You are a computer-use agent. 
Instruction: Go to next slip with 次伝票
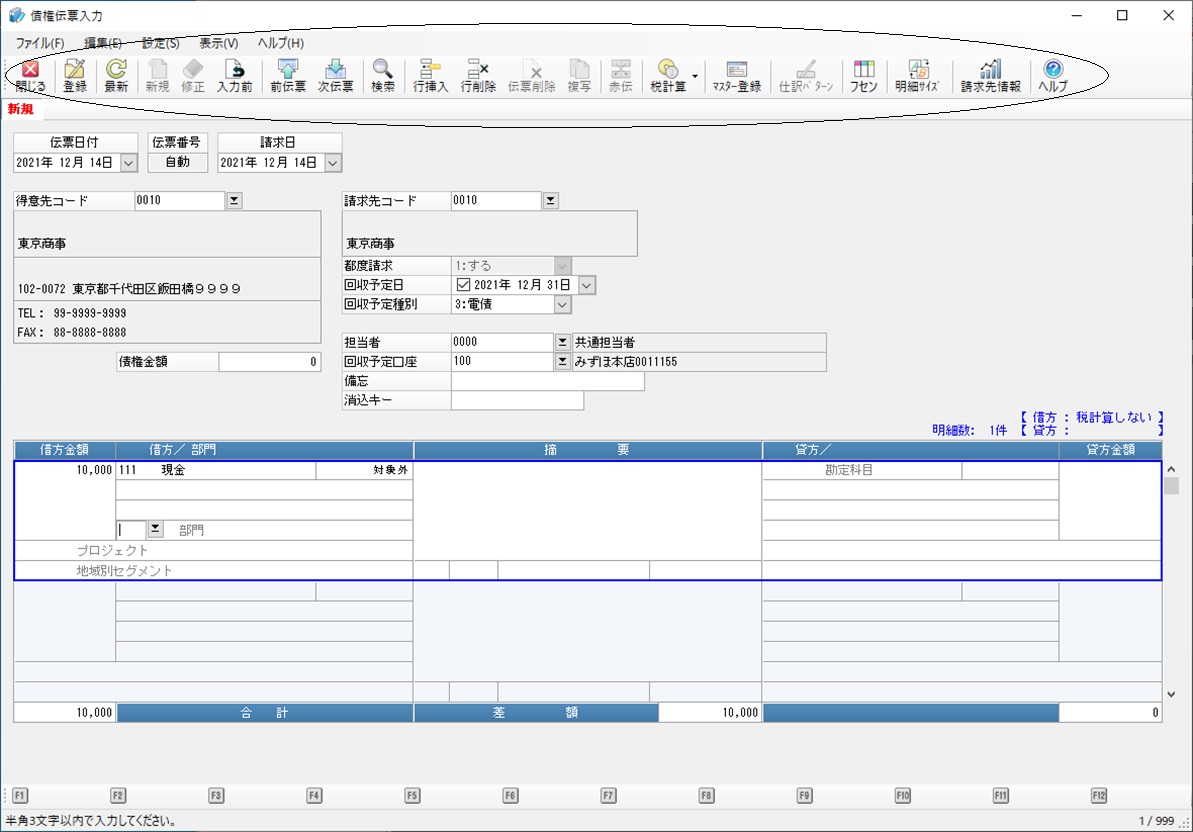pyautogui.click(x=336, y=76)
